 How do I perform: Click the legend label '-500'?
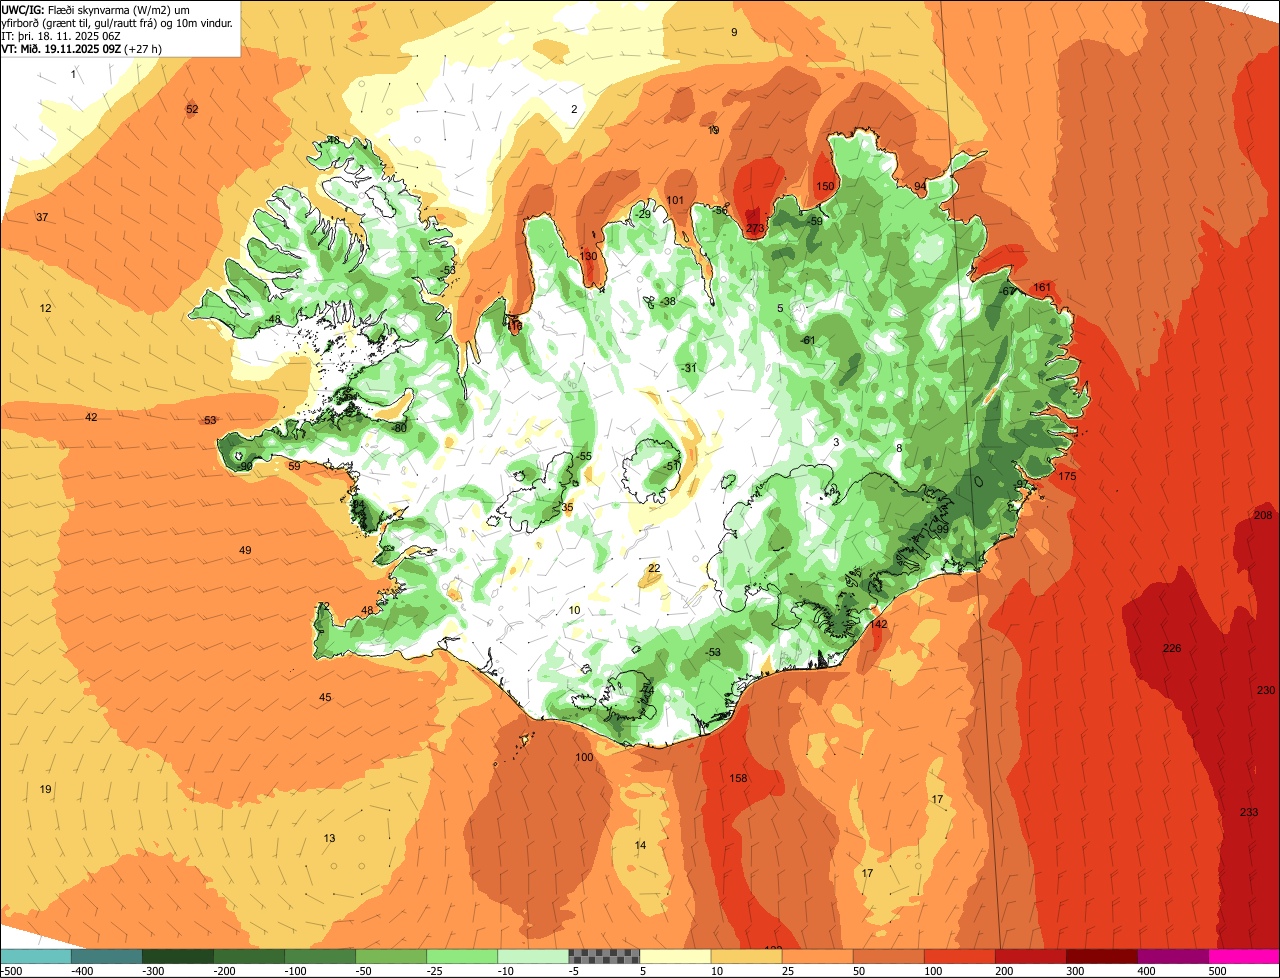(x=10, y=971)
